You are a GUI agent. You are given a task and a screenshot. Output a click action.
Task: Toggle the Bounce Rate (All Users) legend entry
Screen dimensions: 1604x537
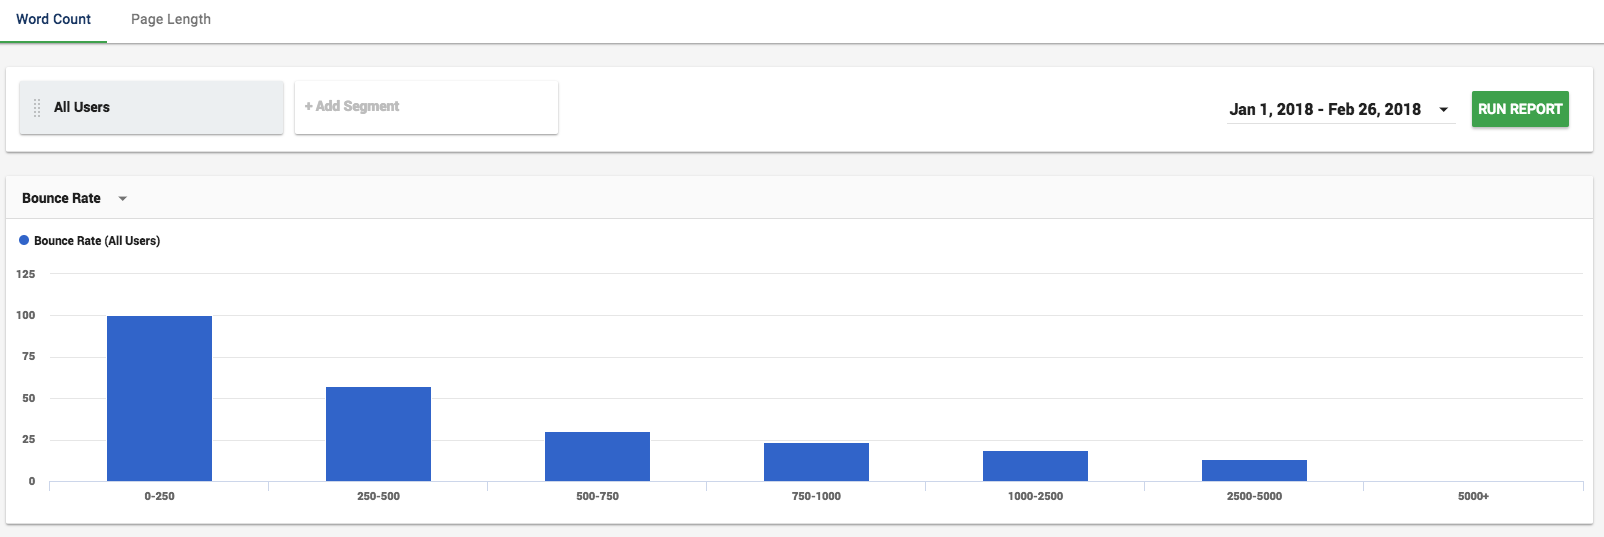[x=90, y=241]
